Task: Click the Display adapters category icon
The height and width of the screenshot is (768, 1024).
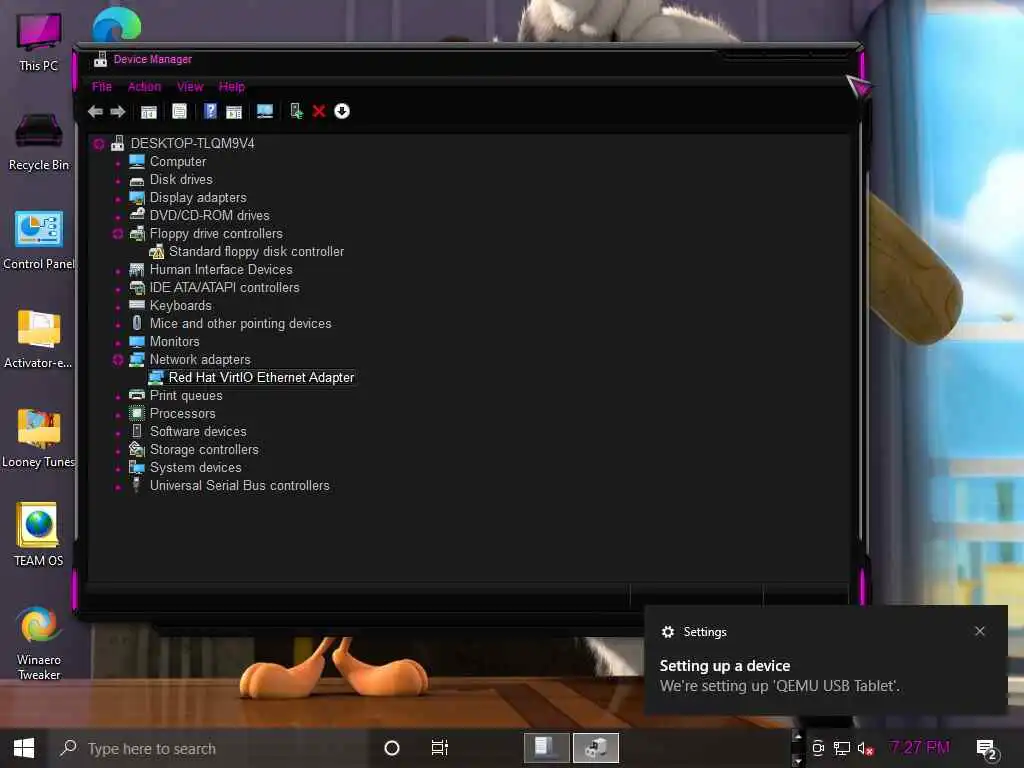Action: point(137,197)
